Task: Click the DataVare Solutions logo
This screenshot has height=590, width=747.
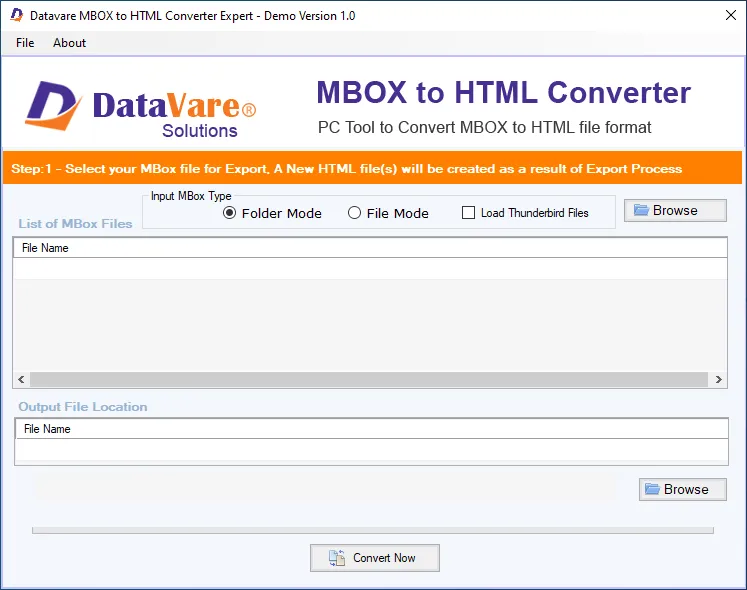Action: [x=141, y=110]
